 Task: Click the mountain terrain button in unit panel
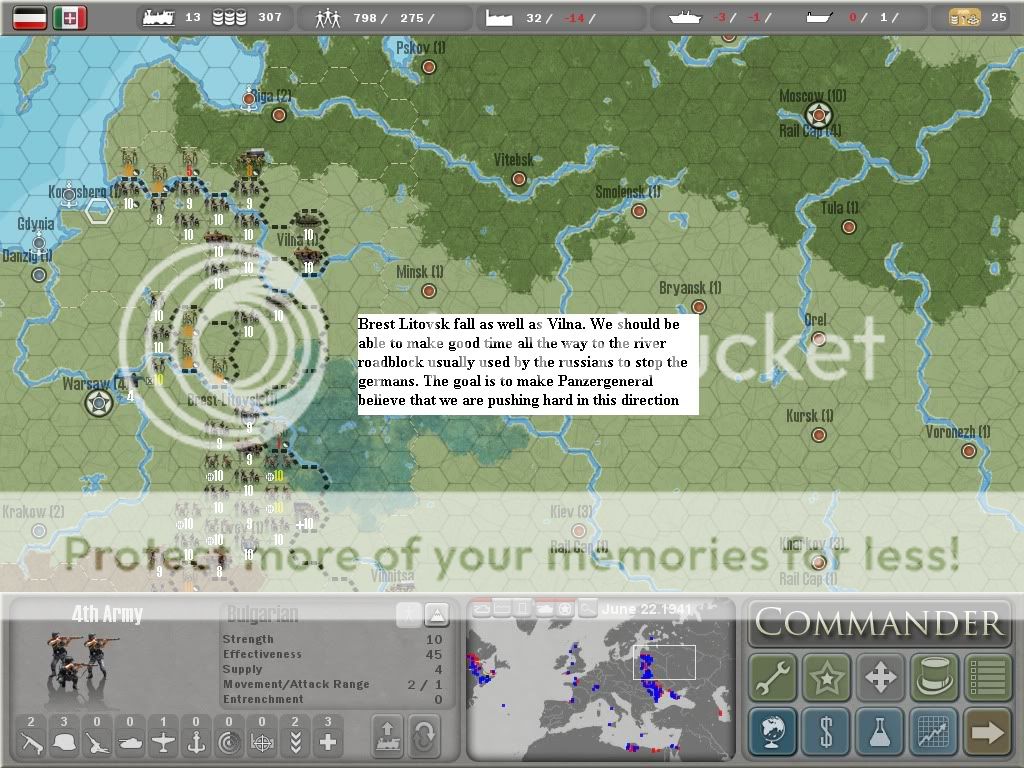click(436, 615)
